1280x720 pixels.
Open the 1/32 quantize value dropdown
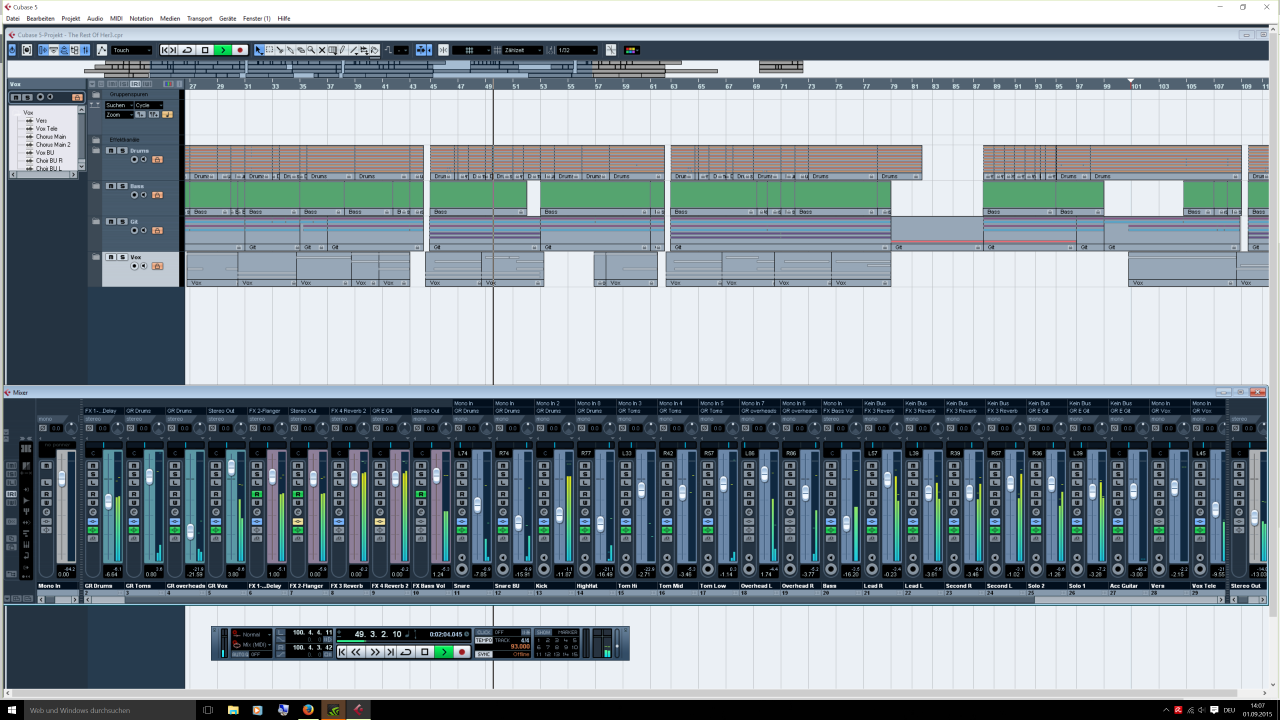pos(577,50)
